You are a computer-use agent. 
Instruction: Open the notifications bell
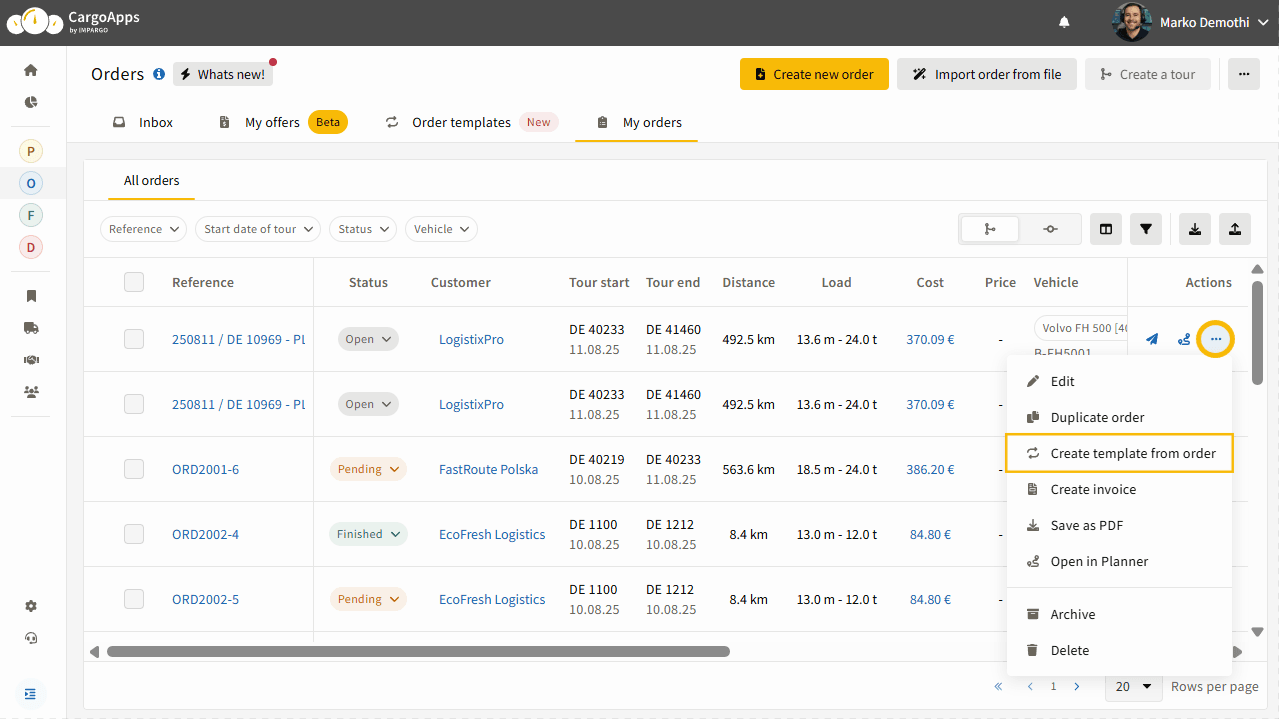1064,22
